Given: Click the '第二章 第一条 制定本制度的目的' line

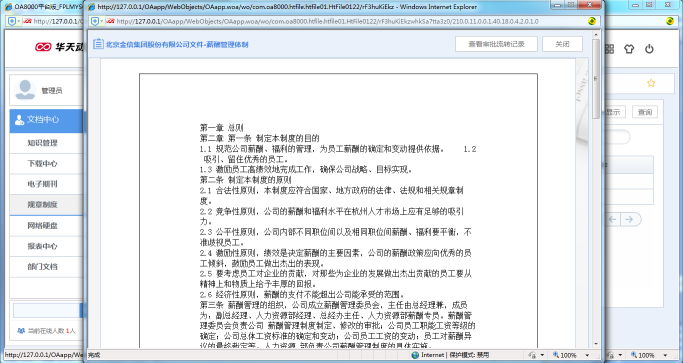Looking at the screenshot, I should (x=260, y=139).
